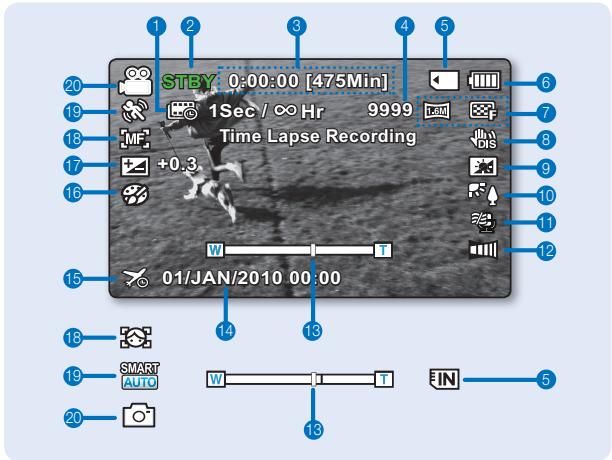This screenshot has width=612, height=460.
Task: Tap the face detection icon below screen
Action: (135, 337)
